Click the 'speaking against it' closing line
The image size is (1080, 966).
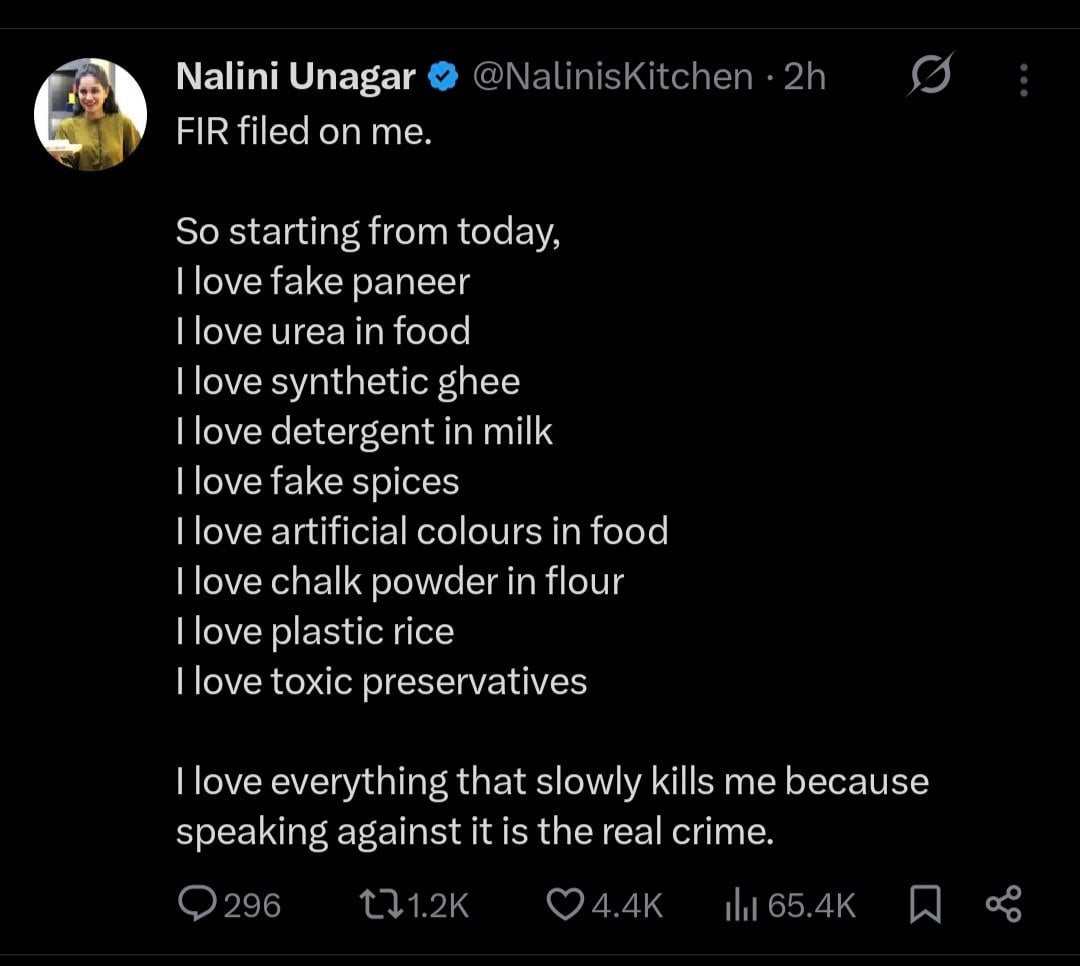point(475,832)
